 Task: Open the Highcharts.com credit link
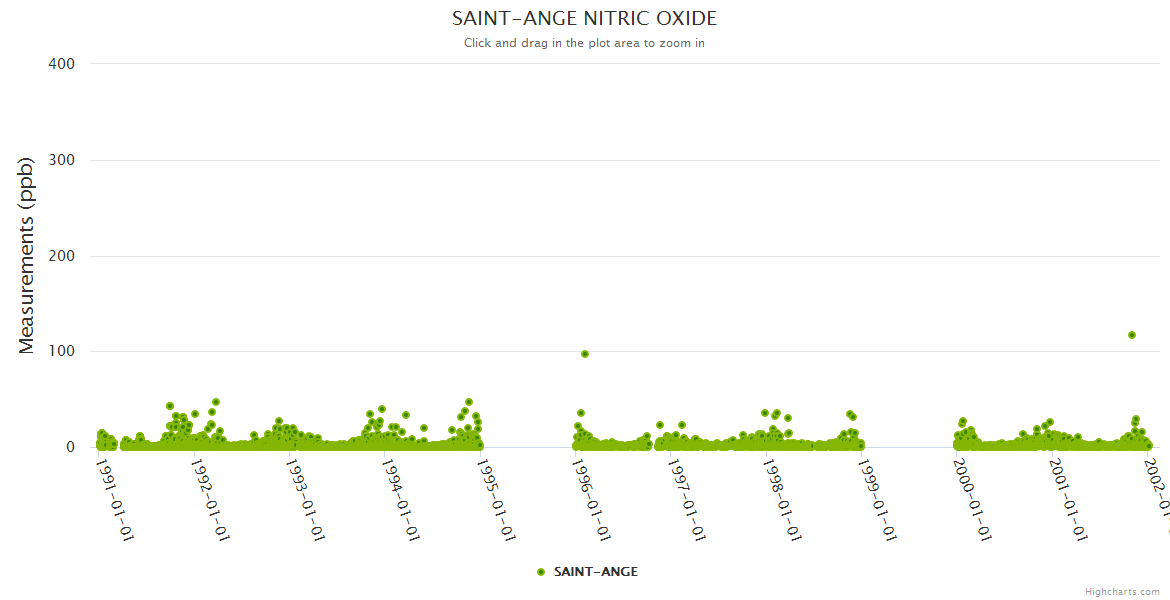point(1122,591)
